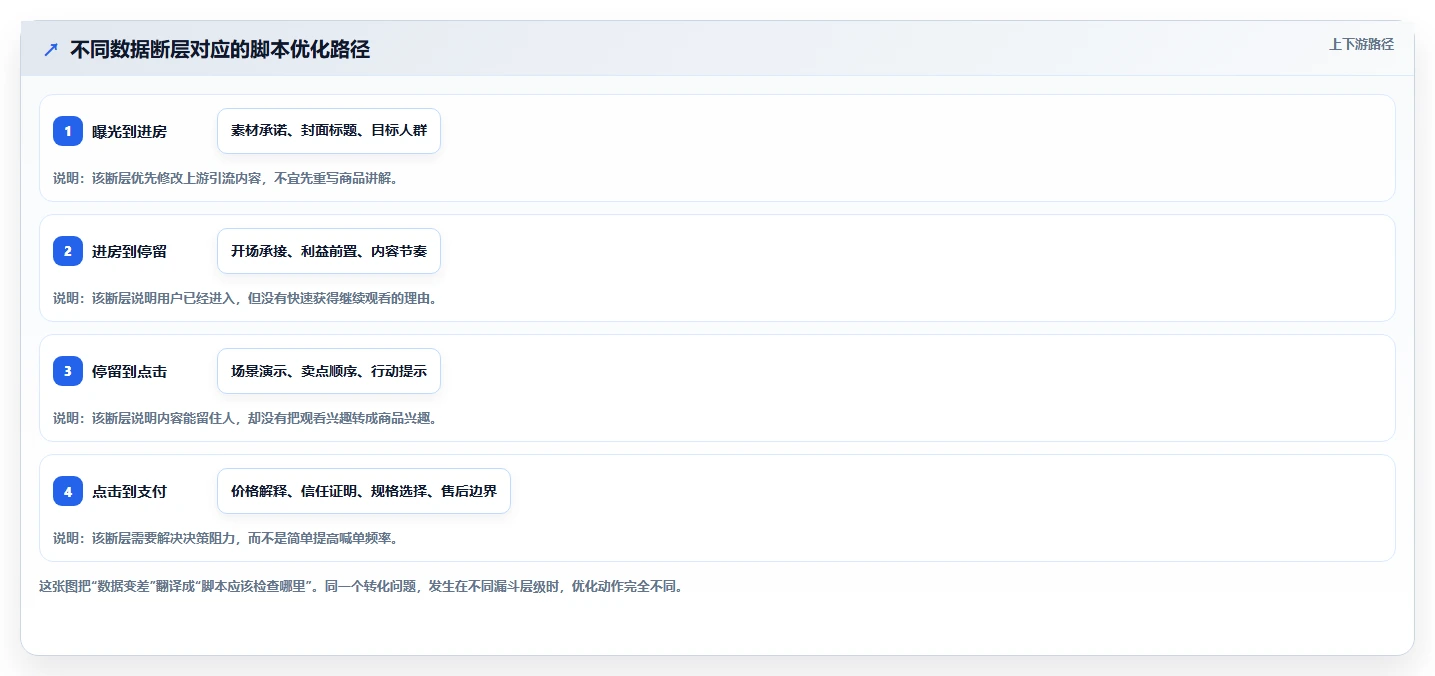Click the 曝光到进房 stage label

(129, 132)
